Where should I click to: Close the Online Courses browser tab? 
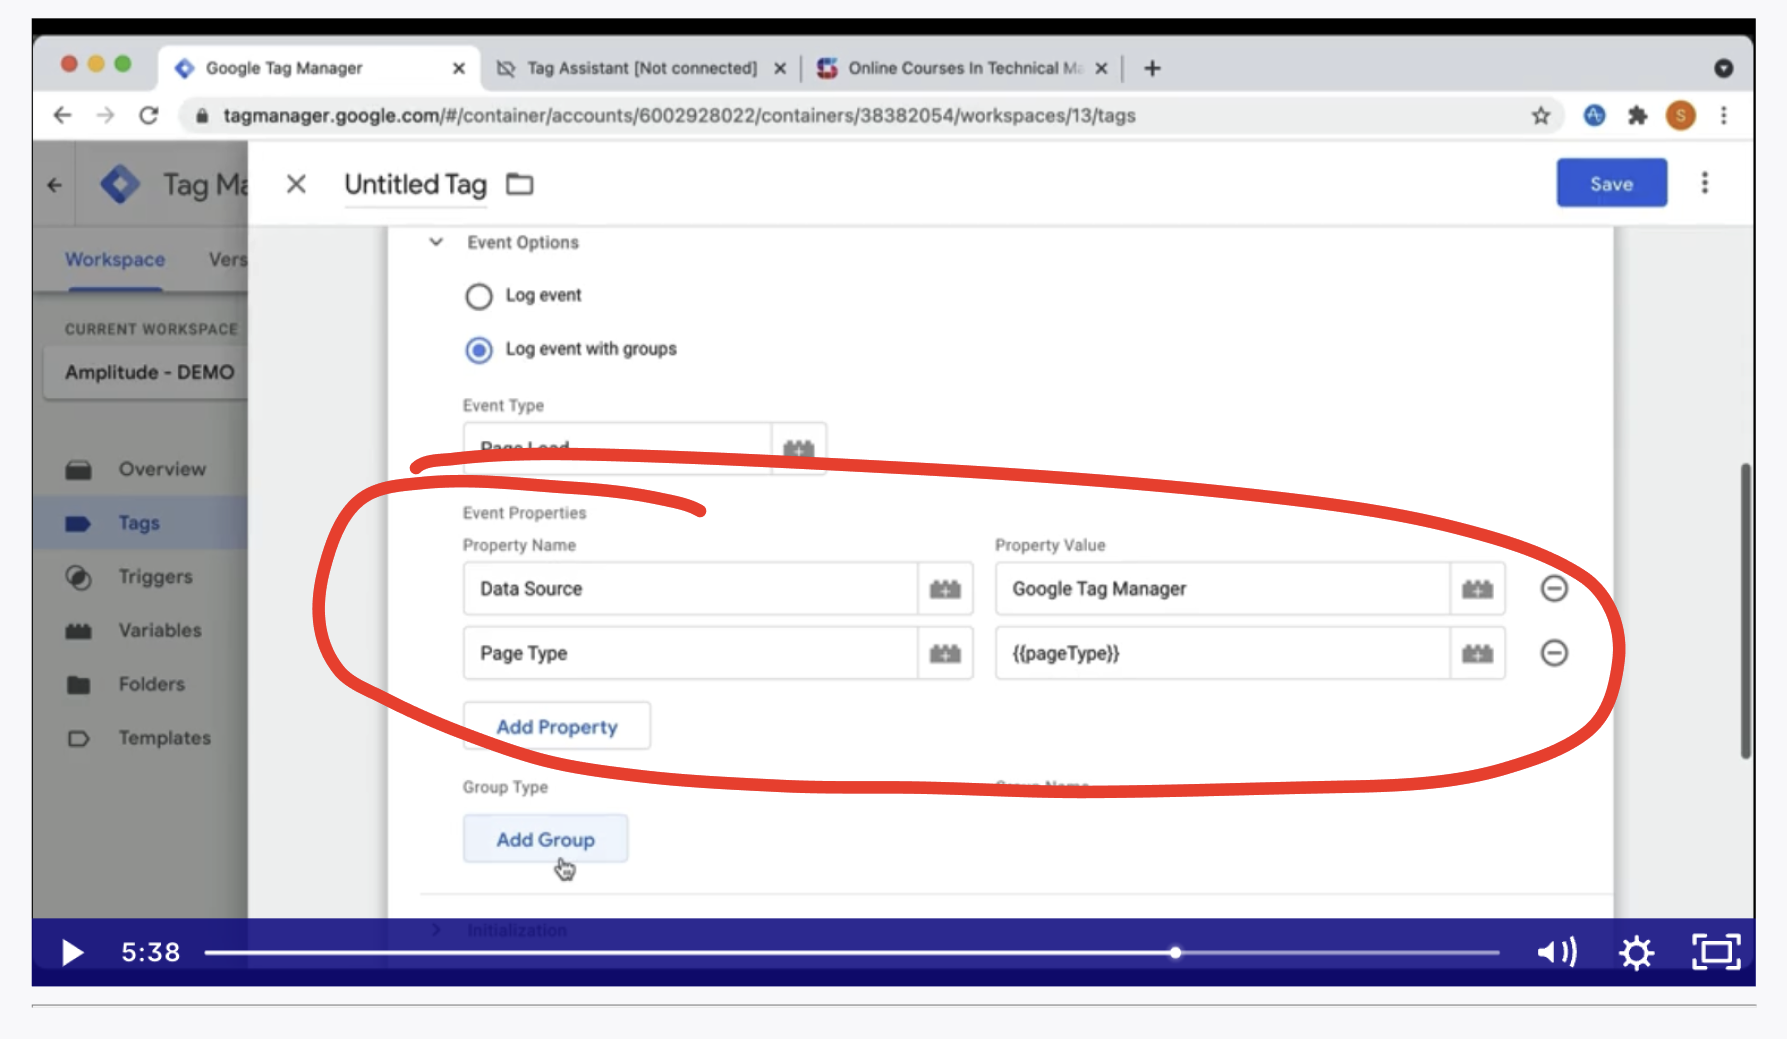point(1101,68)
